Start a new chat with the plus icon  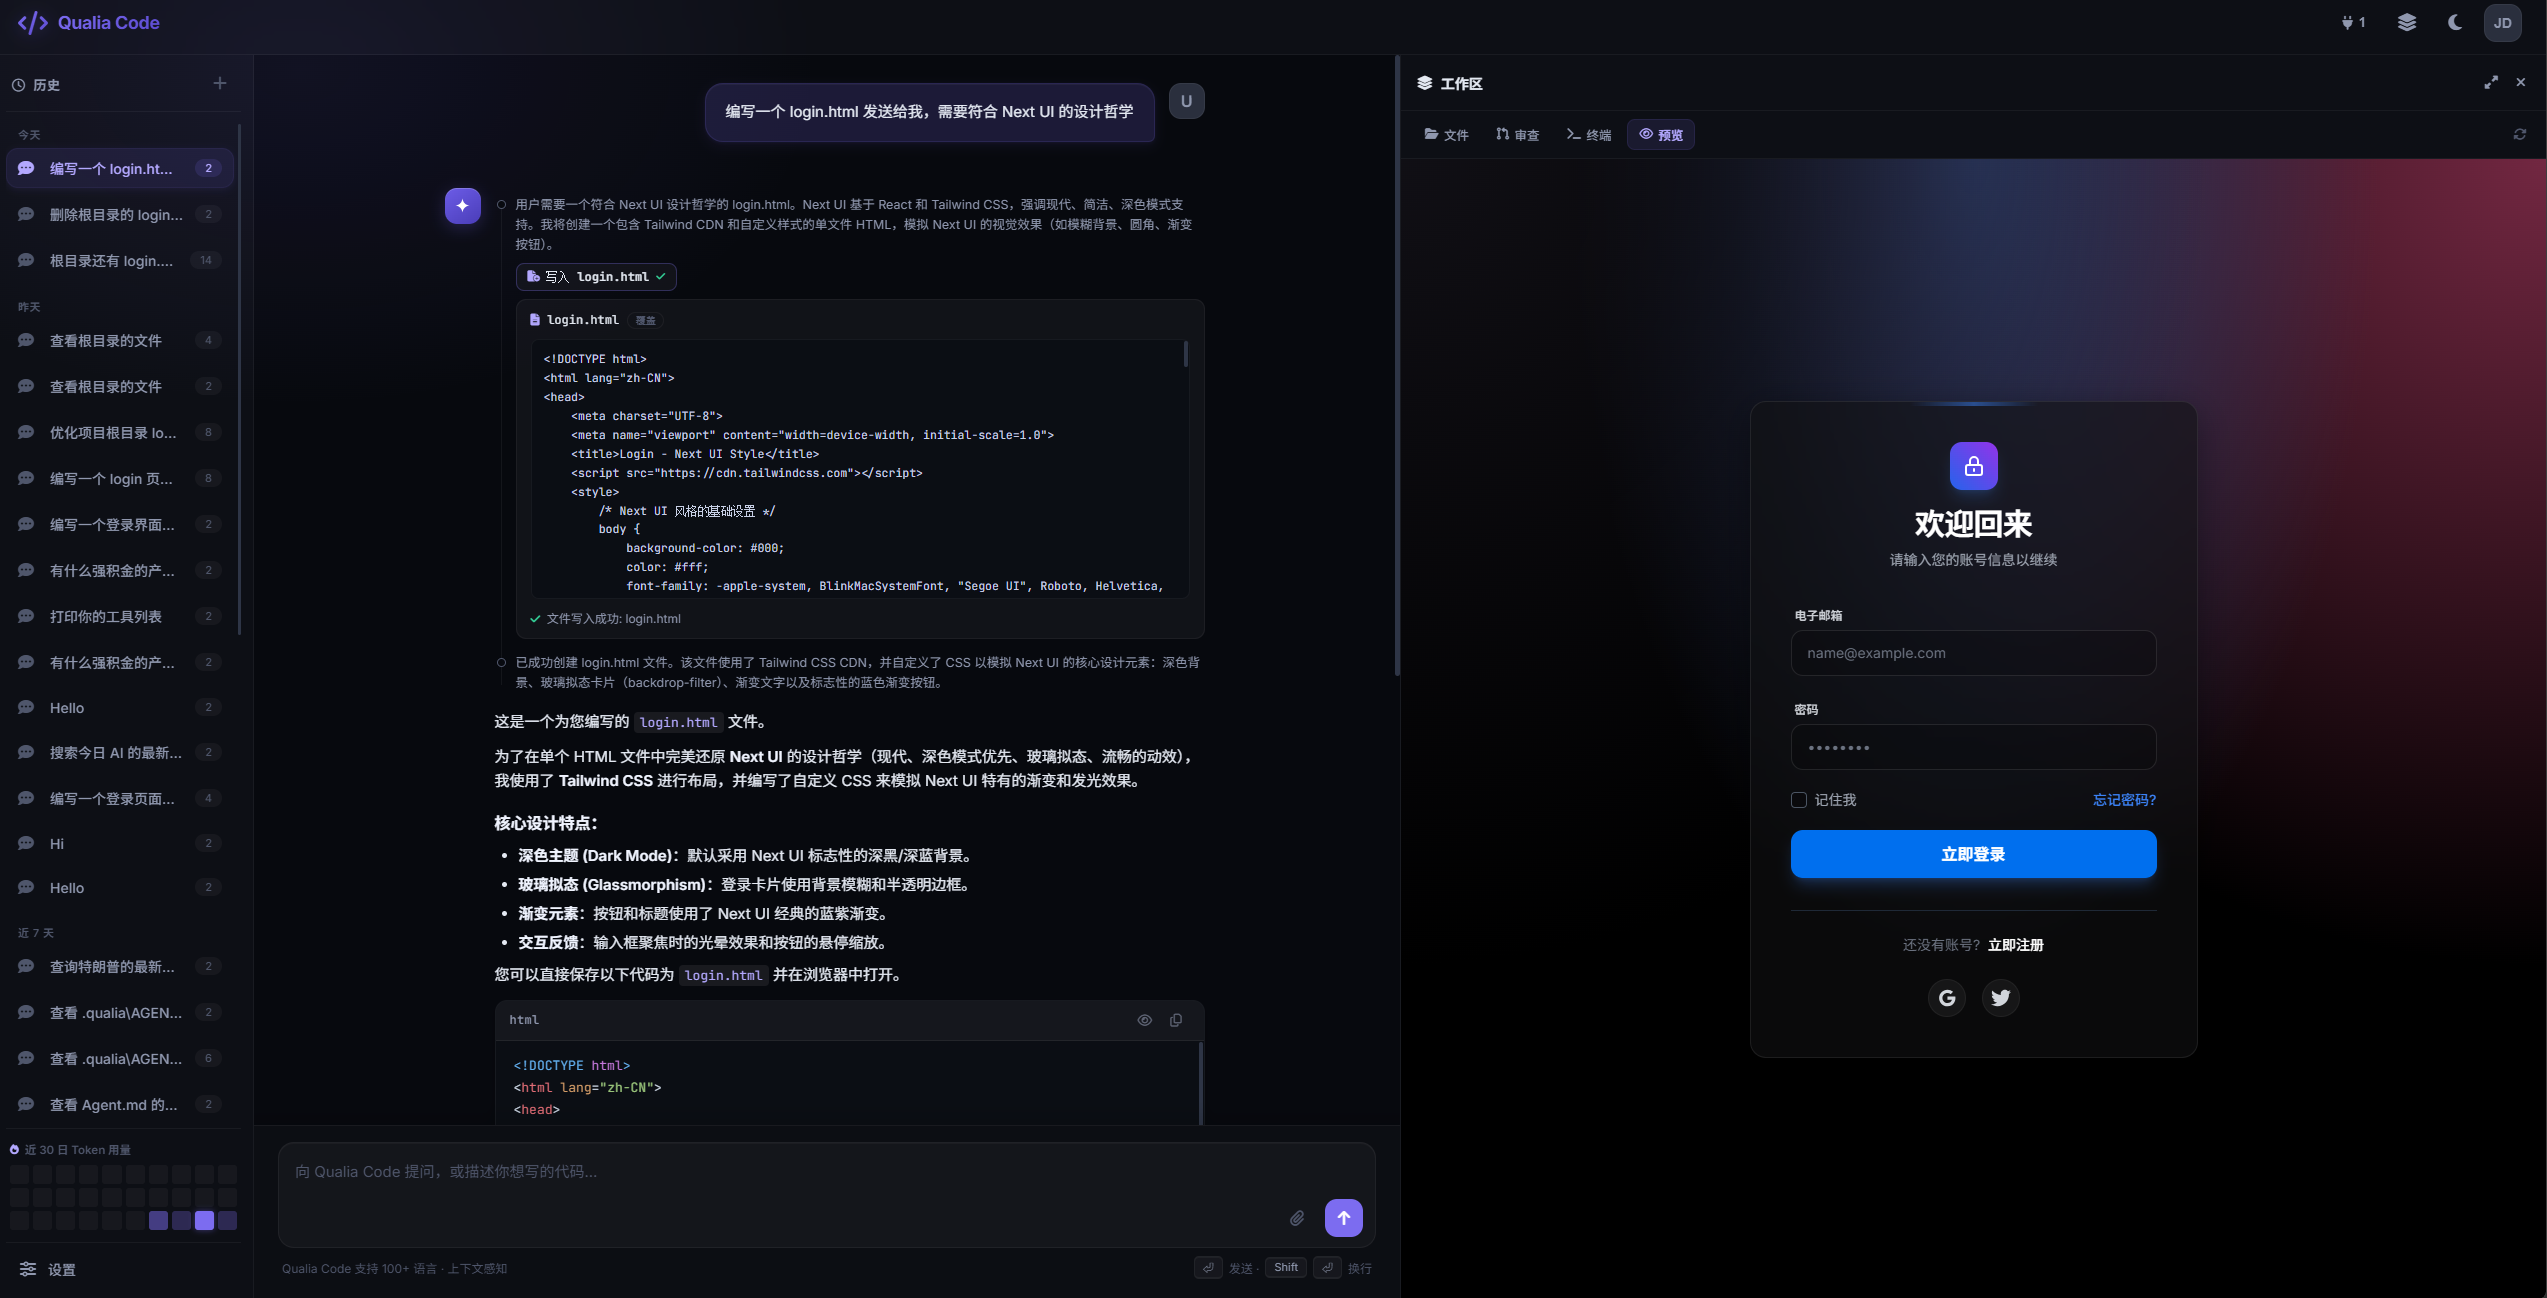click(x=220, y=84)
